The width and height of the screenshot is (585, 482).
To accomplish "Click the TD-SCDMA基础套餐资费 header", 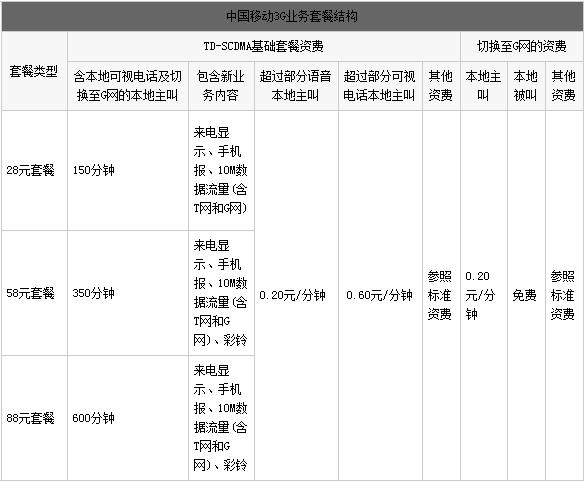I will point(263,46).
